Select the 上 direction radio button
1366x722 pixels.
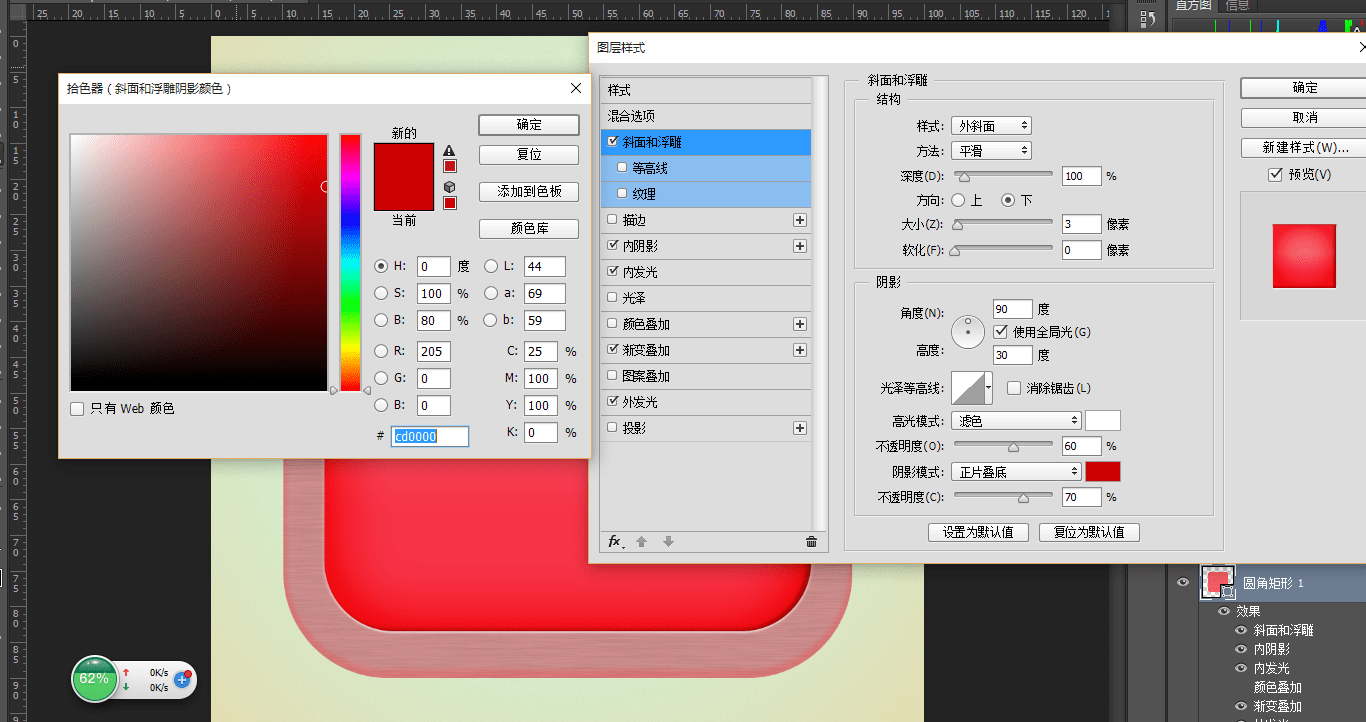coord(958,200)
